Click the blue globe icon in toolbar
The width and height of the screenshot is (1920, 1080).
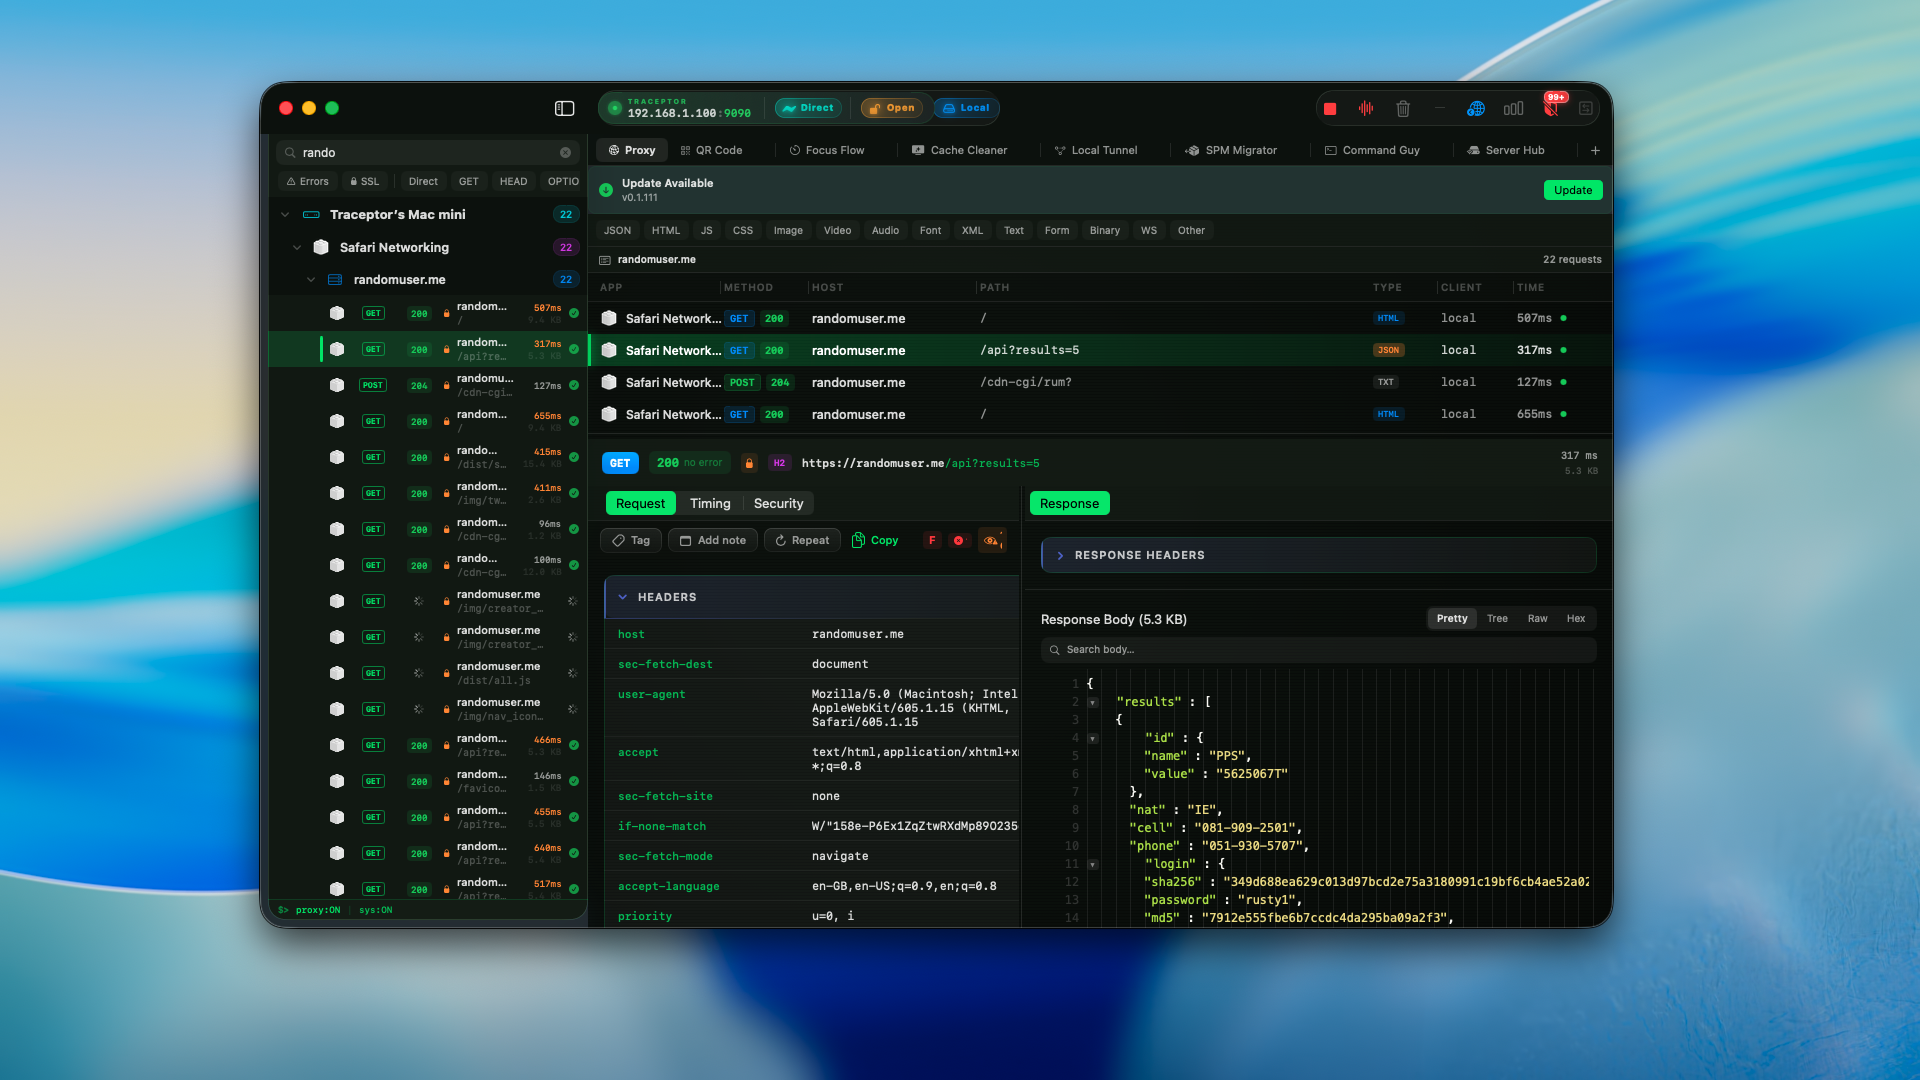[1476, 109]
